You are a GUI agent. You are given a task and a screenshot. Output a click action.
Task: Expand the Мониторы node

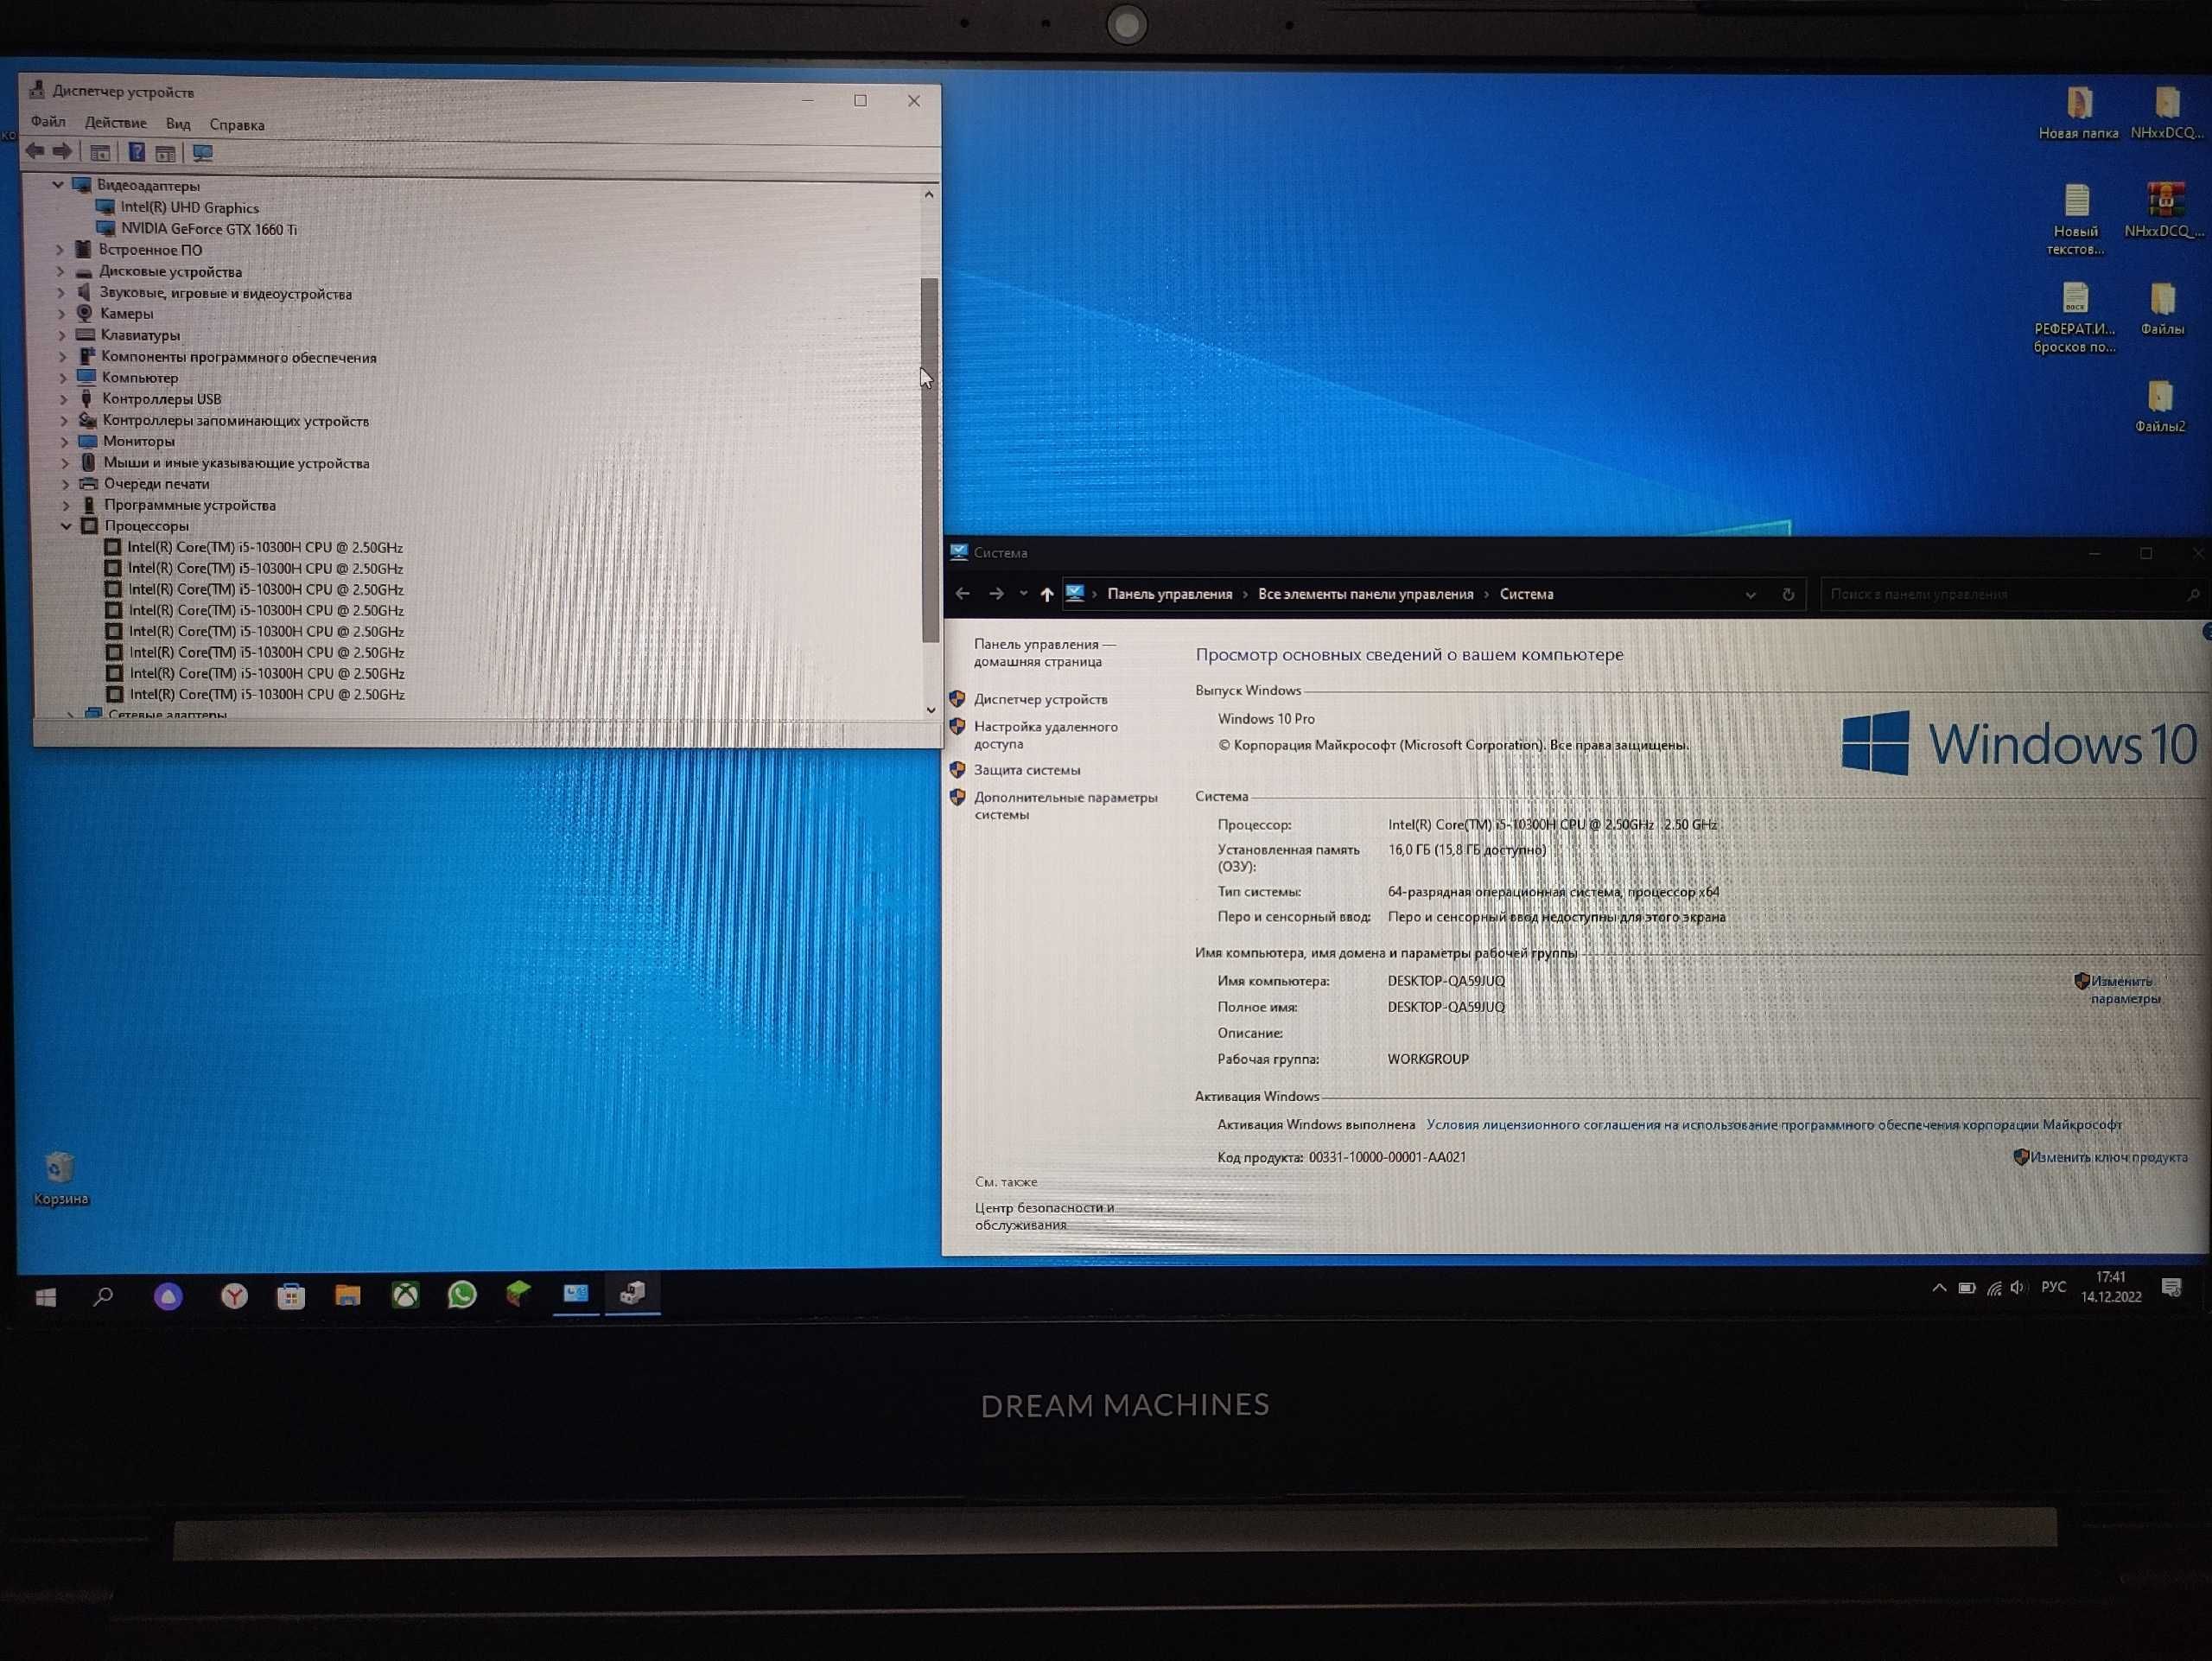[x=65, y=441]
